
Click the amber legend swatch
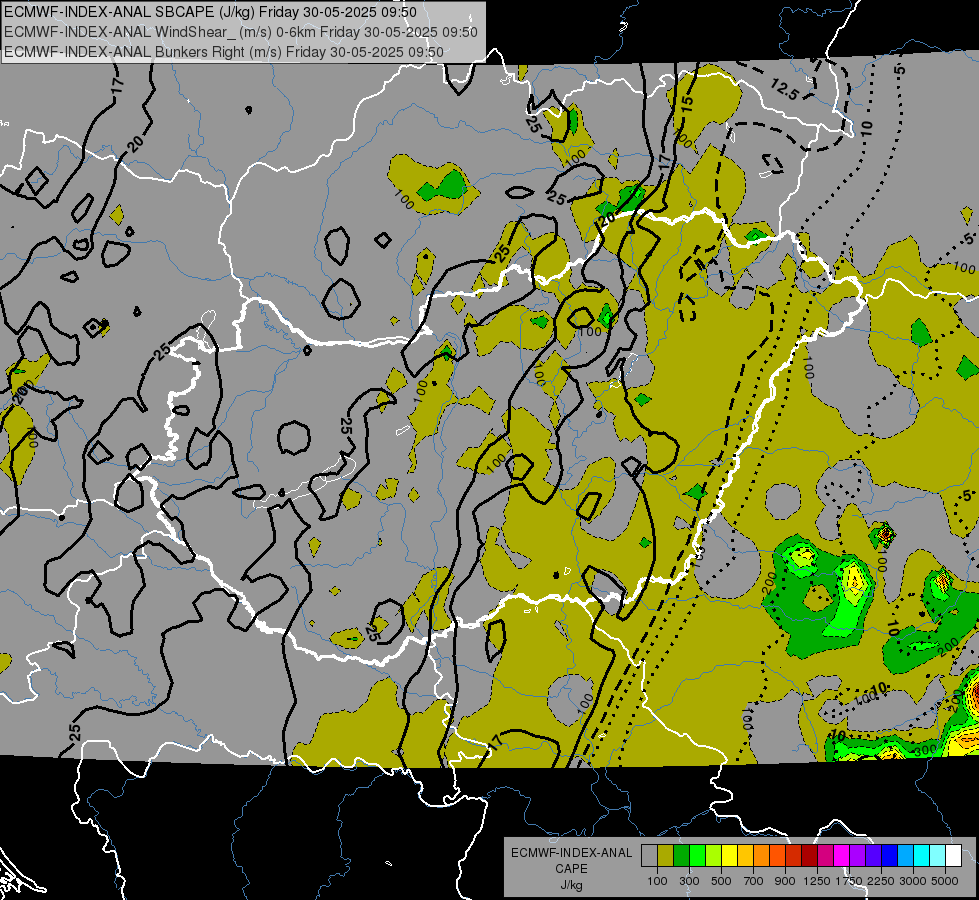[745, 855]
